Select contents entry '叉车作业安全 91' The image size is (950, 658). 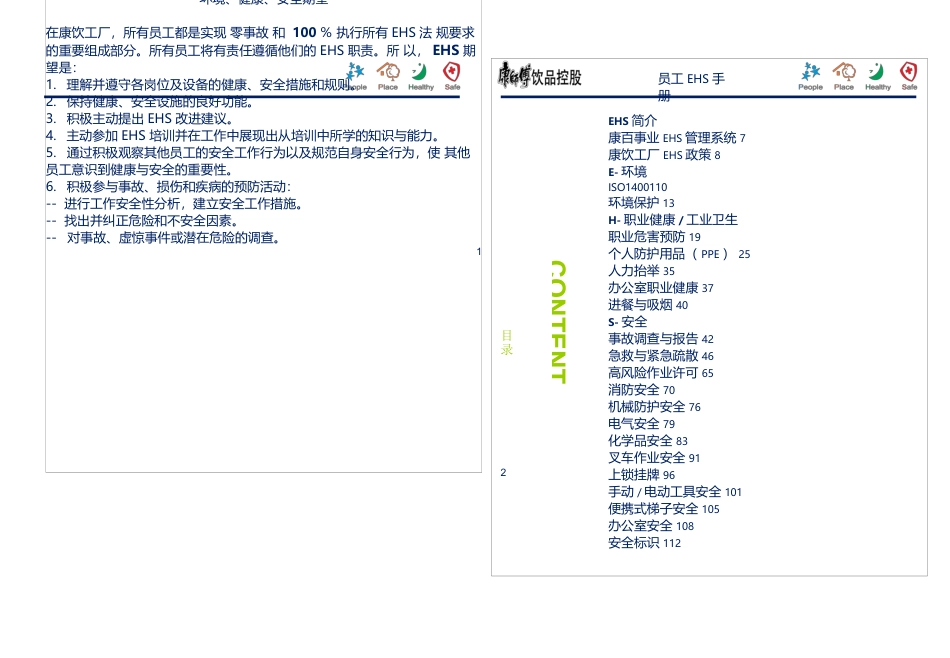click(x=654, y=457)
